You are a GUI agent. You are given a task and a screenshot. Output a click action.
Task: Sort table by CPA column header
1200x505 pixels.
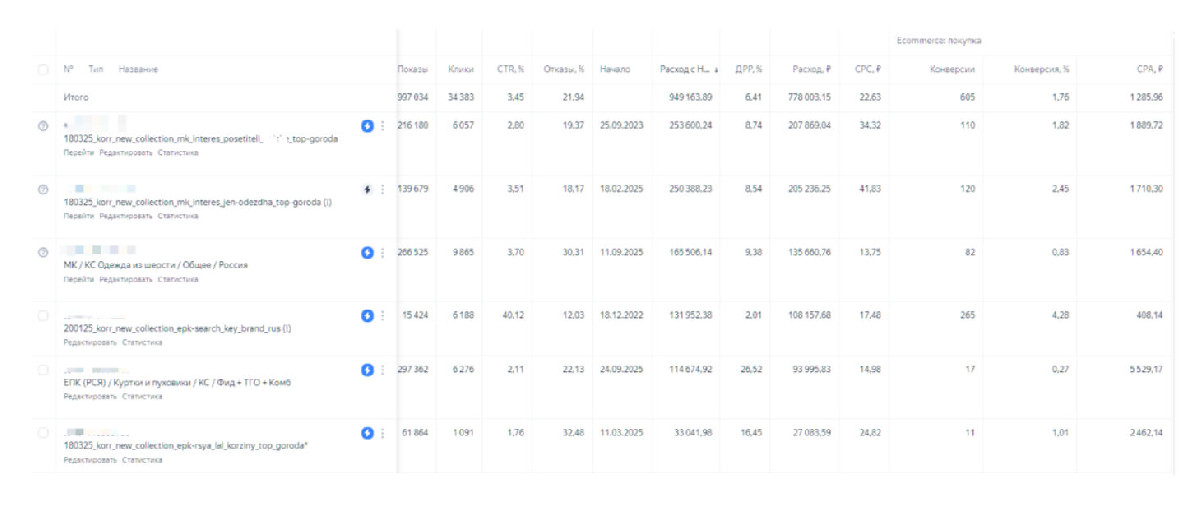(x=1148, y=69)
